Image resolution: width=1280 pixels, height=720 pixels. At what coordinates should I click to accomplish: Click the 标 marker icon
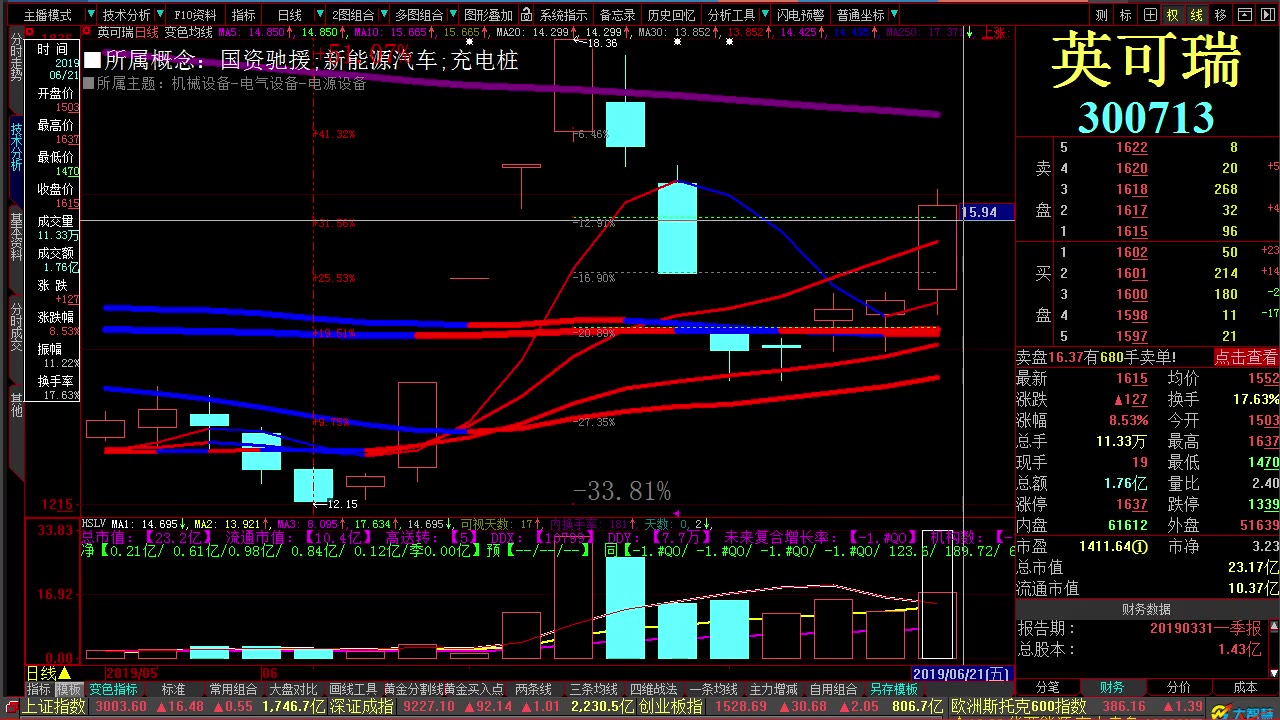point(1125,15)
